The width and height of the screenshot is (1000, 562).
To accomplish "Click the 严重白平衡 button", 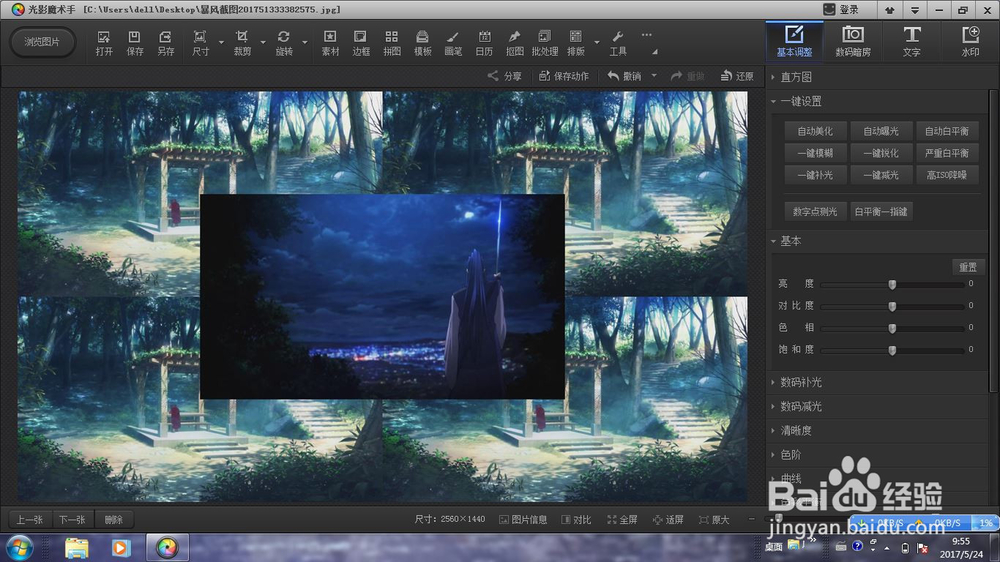I will (x=946, y=153).
